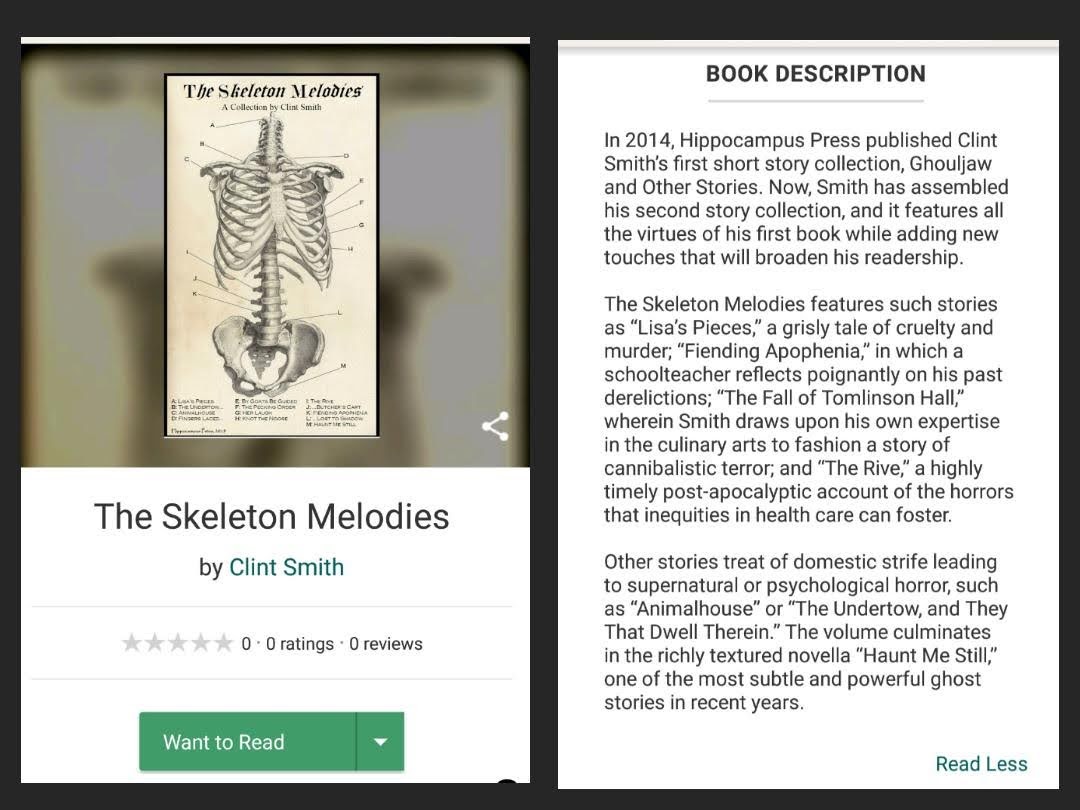Viewport: 1080px width, 810px height.
Task: Open The Skeleton Melodies cover thumbnail
Action: 272,256
